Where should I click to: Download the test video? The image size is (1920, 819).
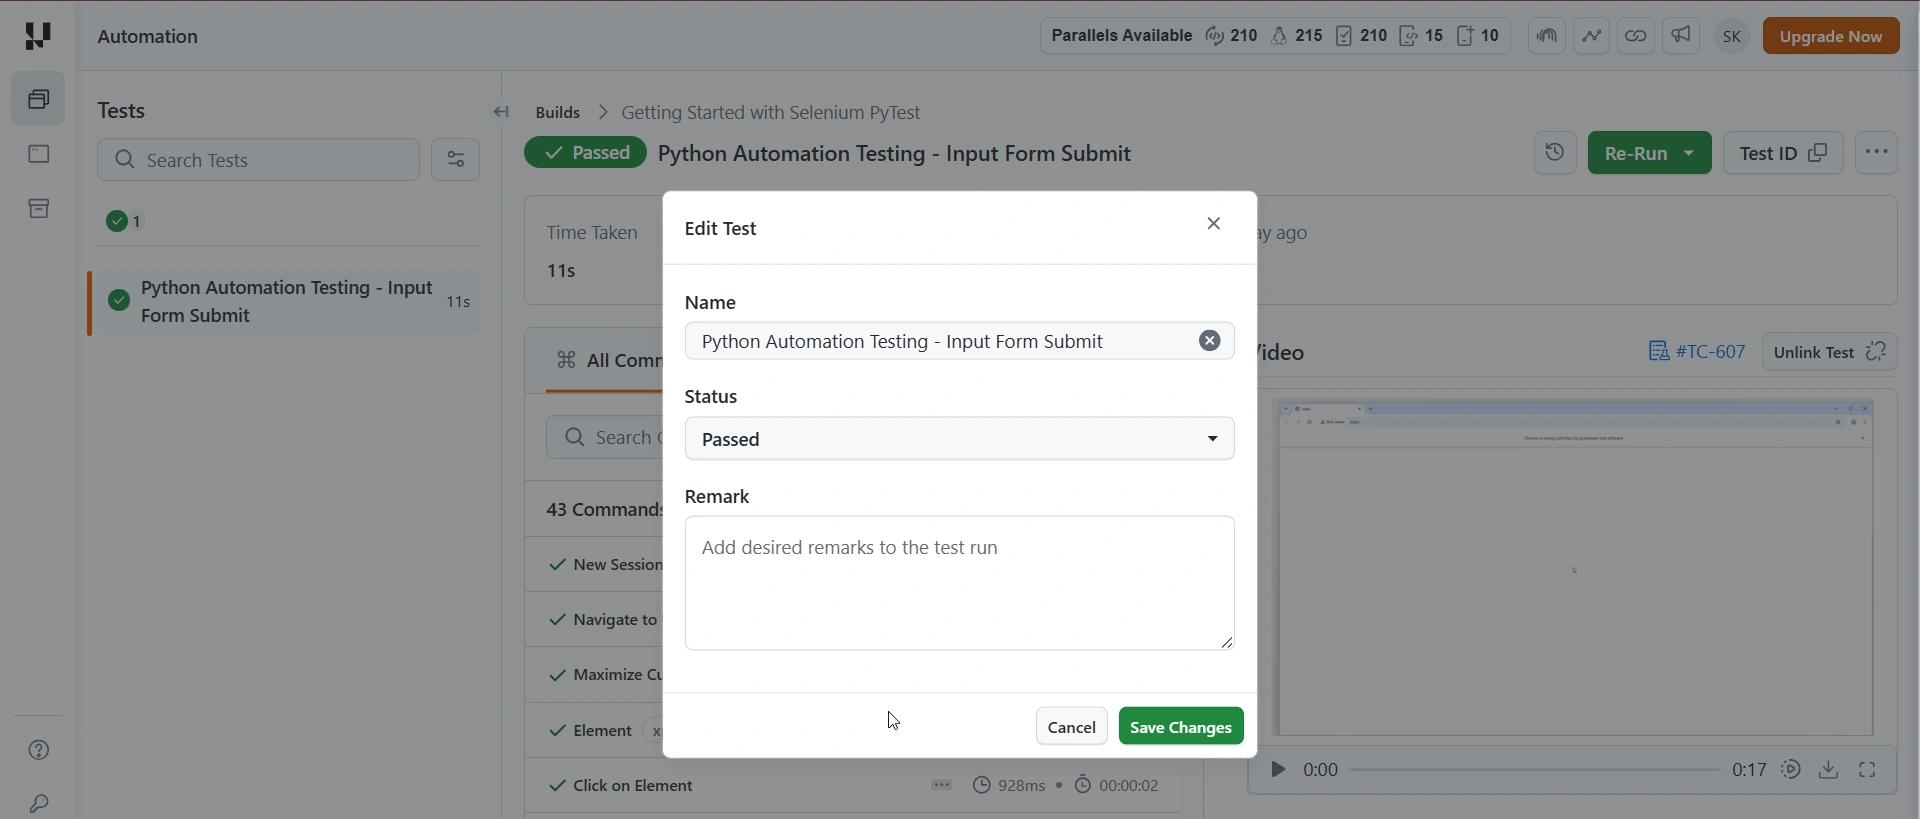[x=1829, y=769]
